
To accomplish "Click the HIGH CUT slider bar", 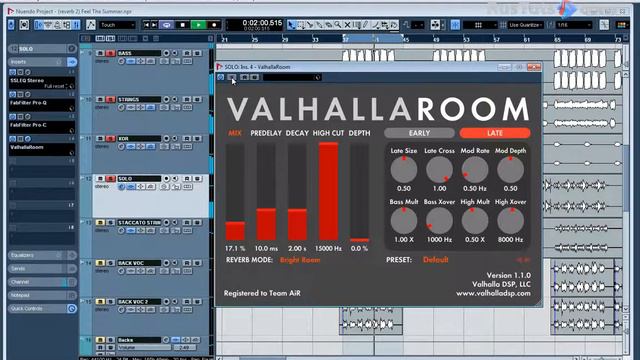I will pyautogui.click(x=328, y=192).
